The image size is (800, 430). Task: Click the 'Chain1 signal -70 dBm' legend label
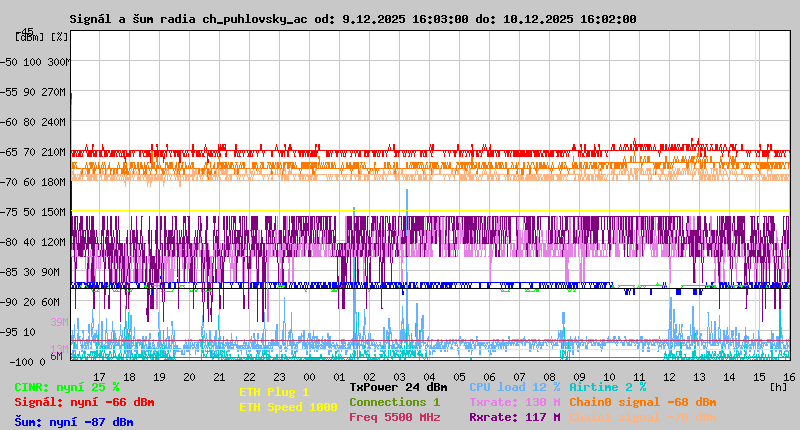tap(643, 417)
